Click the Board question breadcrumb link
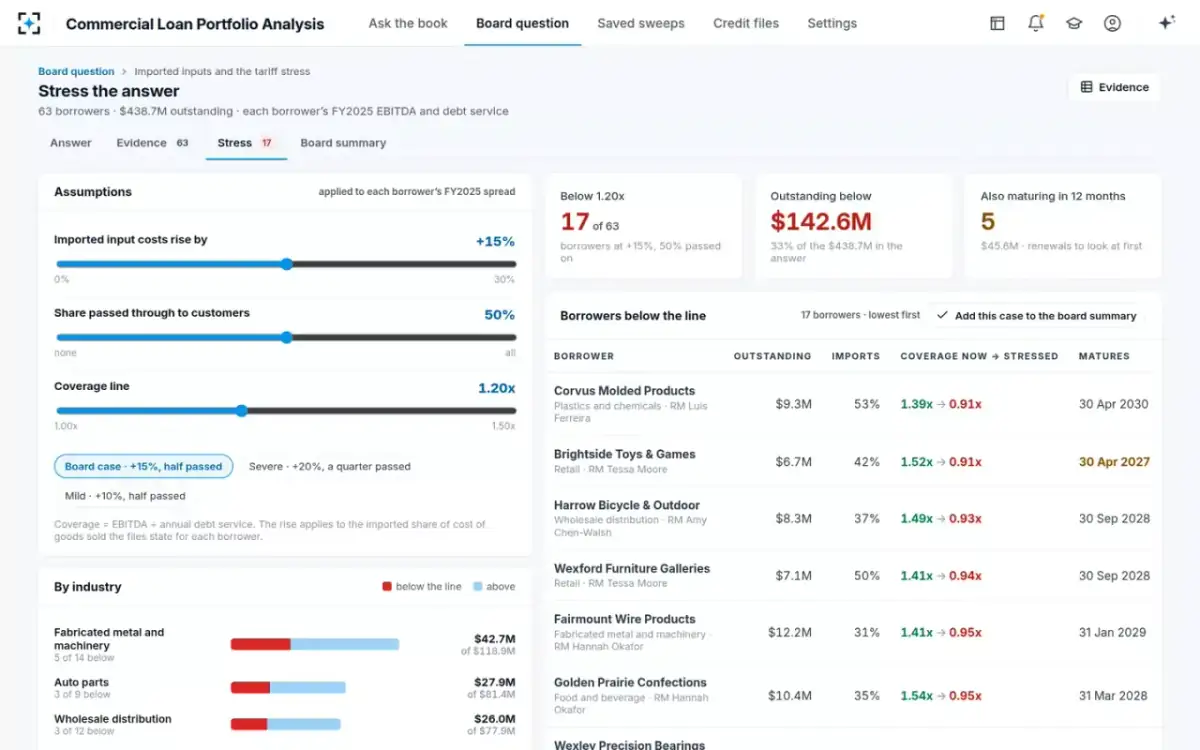This screenshot has width=1200, height=750. tap(76, 72)
